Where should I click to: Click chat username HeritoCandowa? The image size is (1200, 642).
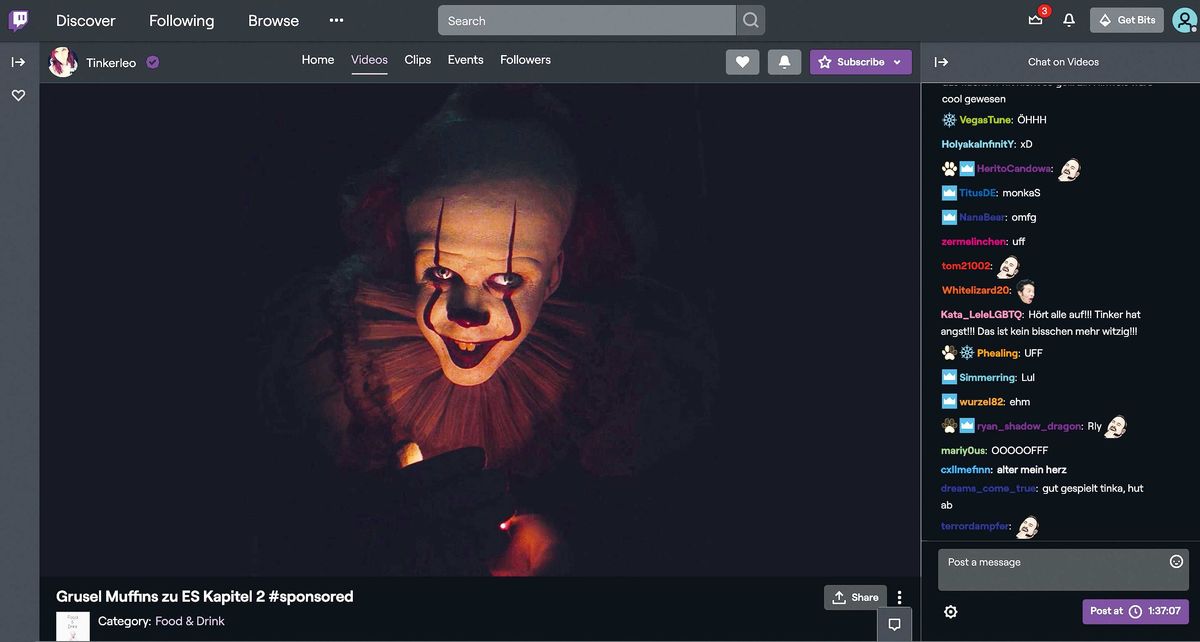click(1014, 169)
